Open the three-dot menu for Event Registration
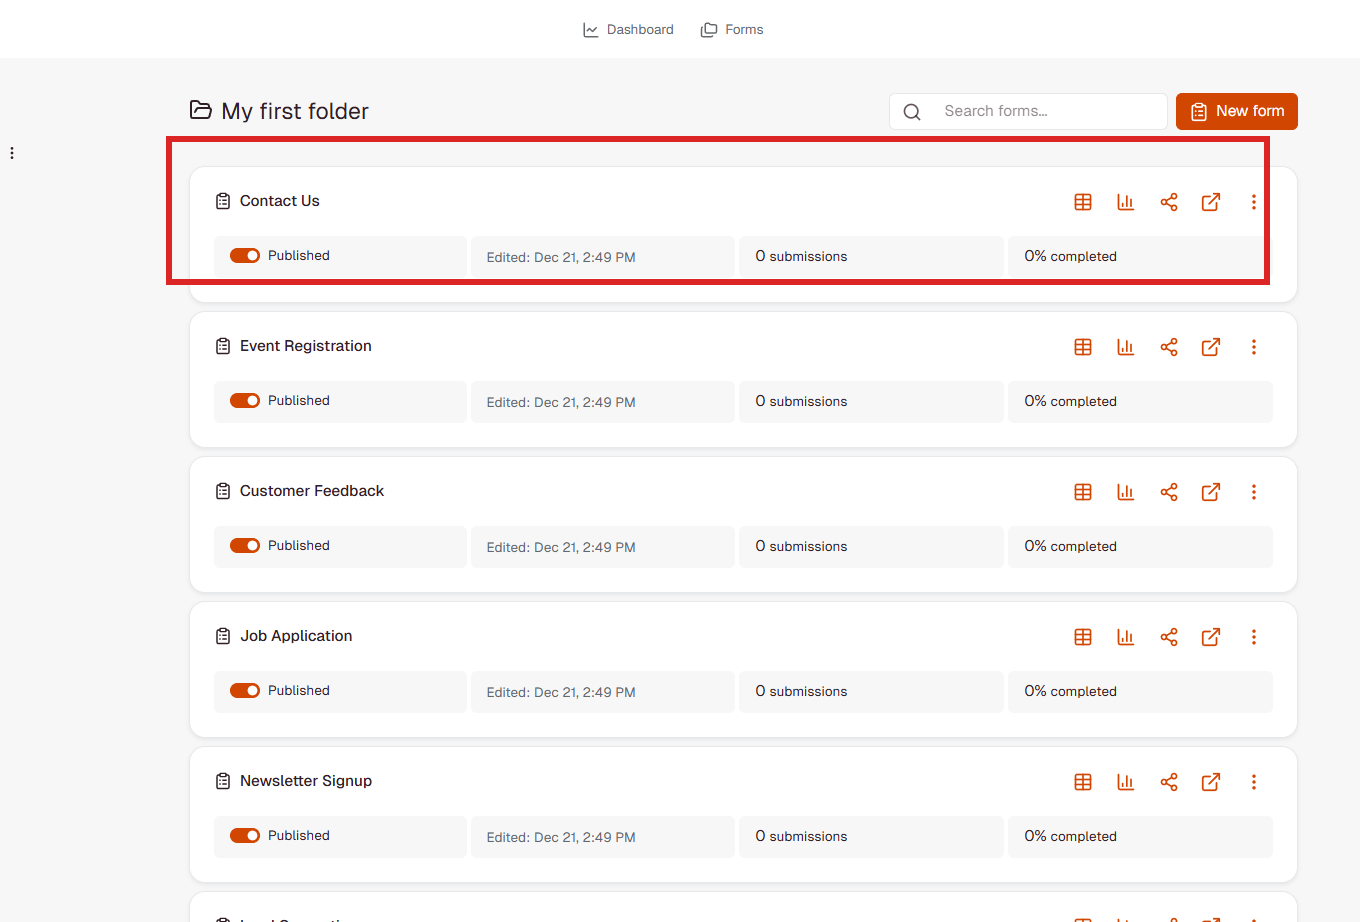Viewport: 1360px width, 922px height. click(x=1254, y=347)
